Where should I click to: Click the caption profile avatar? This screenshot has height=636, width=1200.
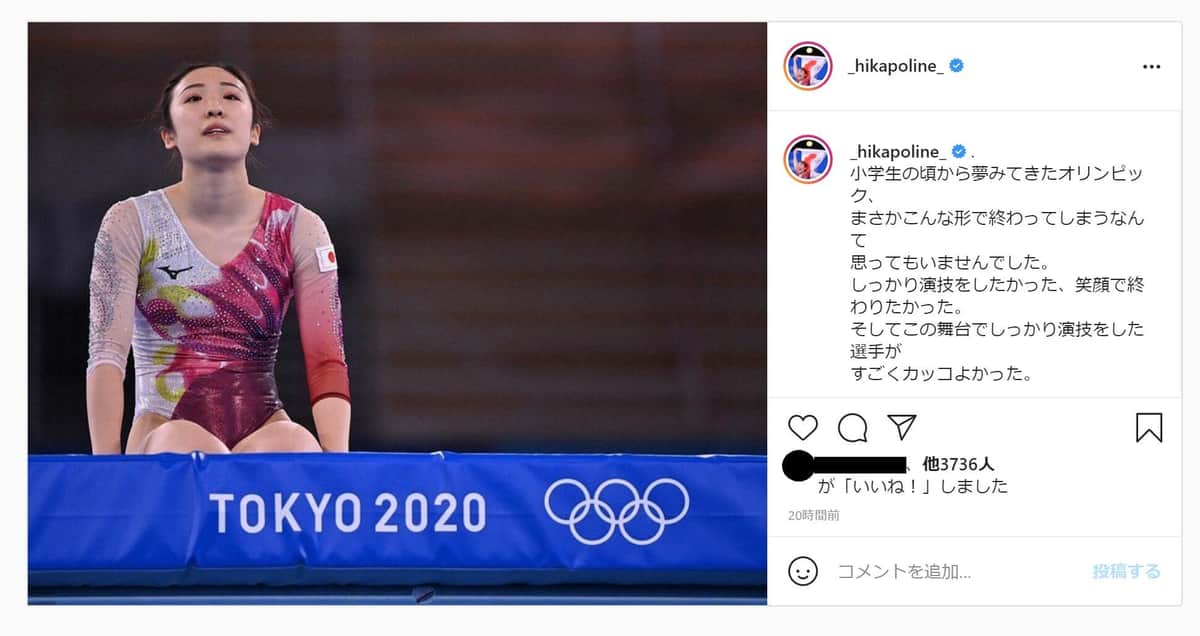808,159
